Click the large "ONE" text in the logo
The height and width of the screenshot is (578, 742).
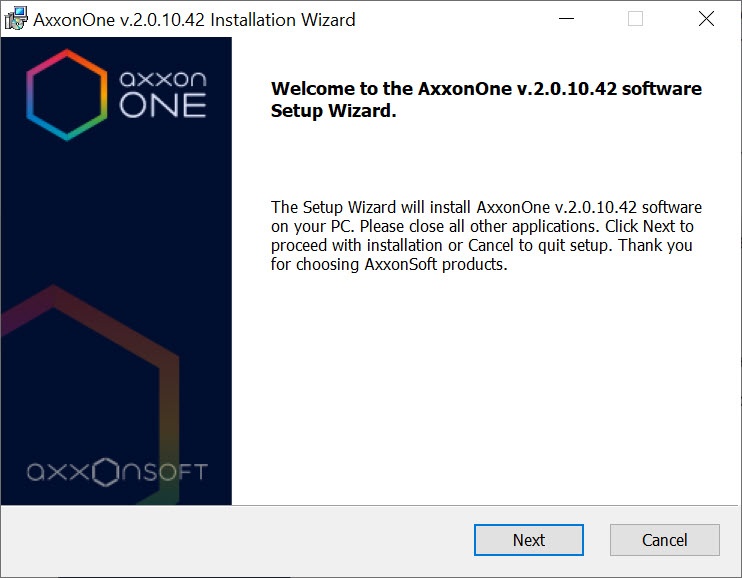point(162,105)
